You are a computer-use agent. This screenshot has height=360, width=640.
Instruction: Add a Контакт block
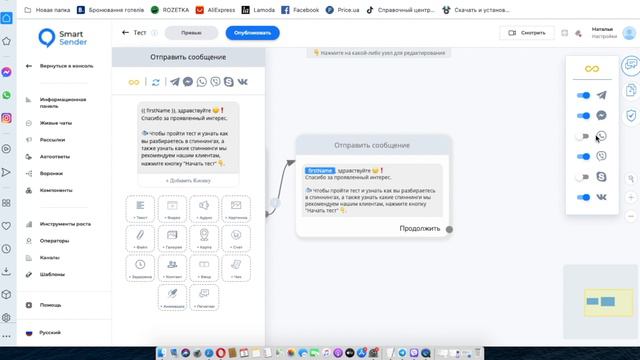click(172, 268)
